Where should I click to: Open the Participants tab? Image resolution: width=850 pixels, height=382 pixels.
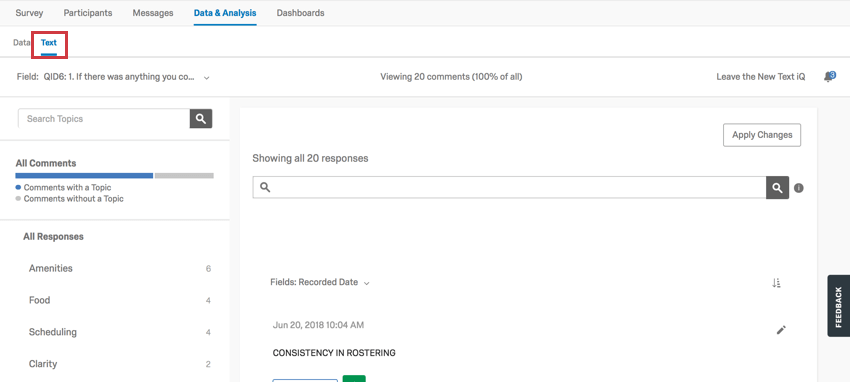(88, 13)
